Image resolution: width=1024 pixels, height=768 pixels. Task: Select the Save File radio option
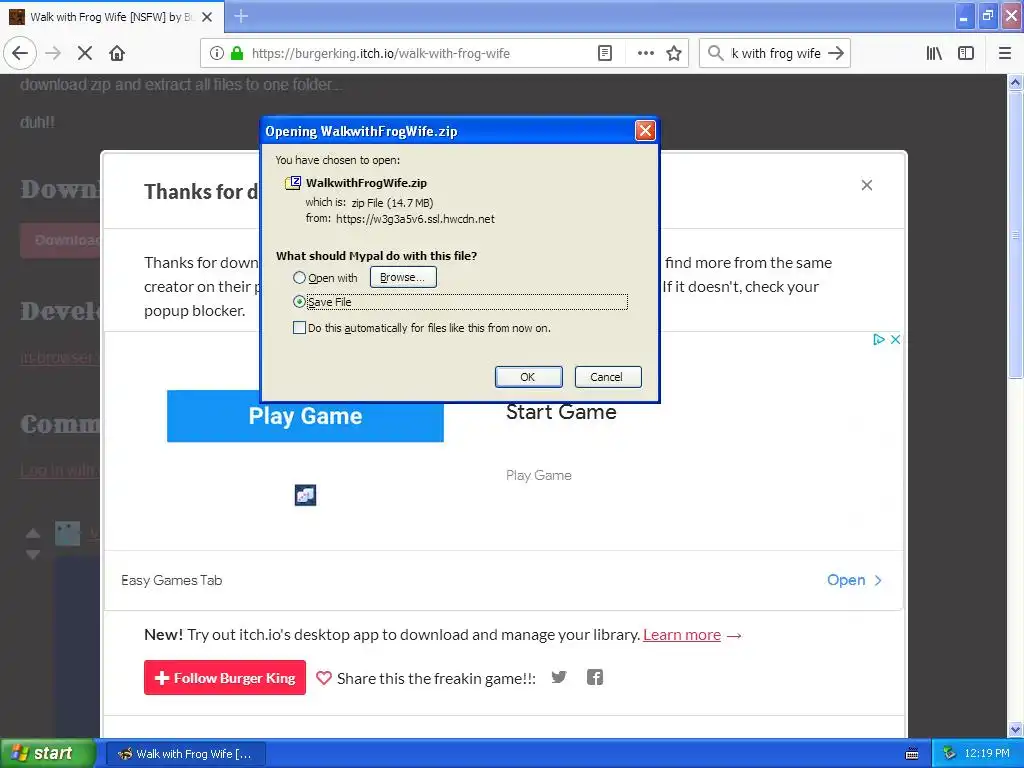[x=299, y=302]
